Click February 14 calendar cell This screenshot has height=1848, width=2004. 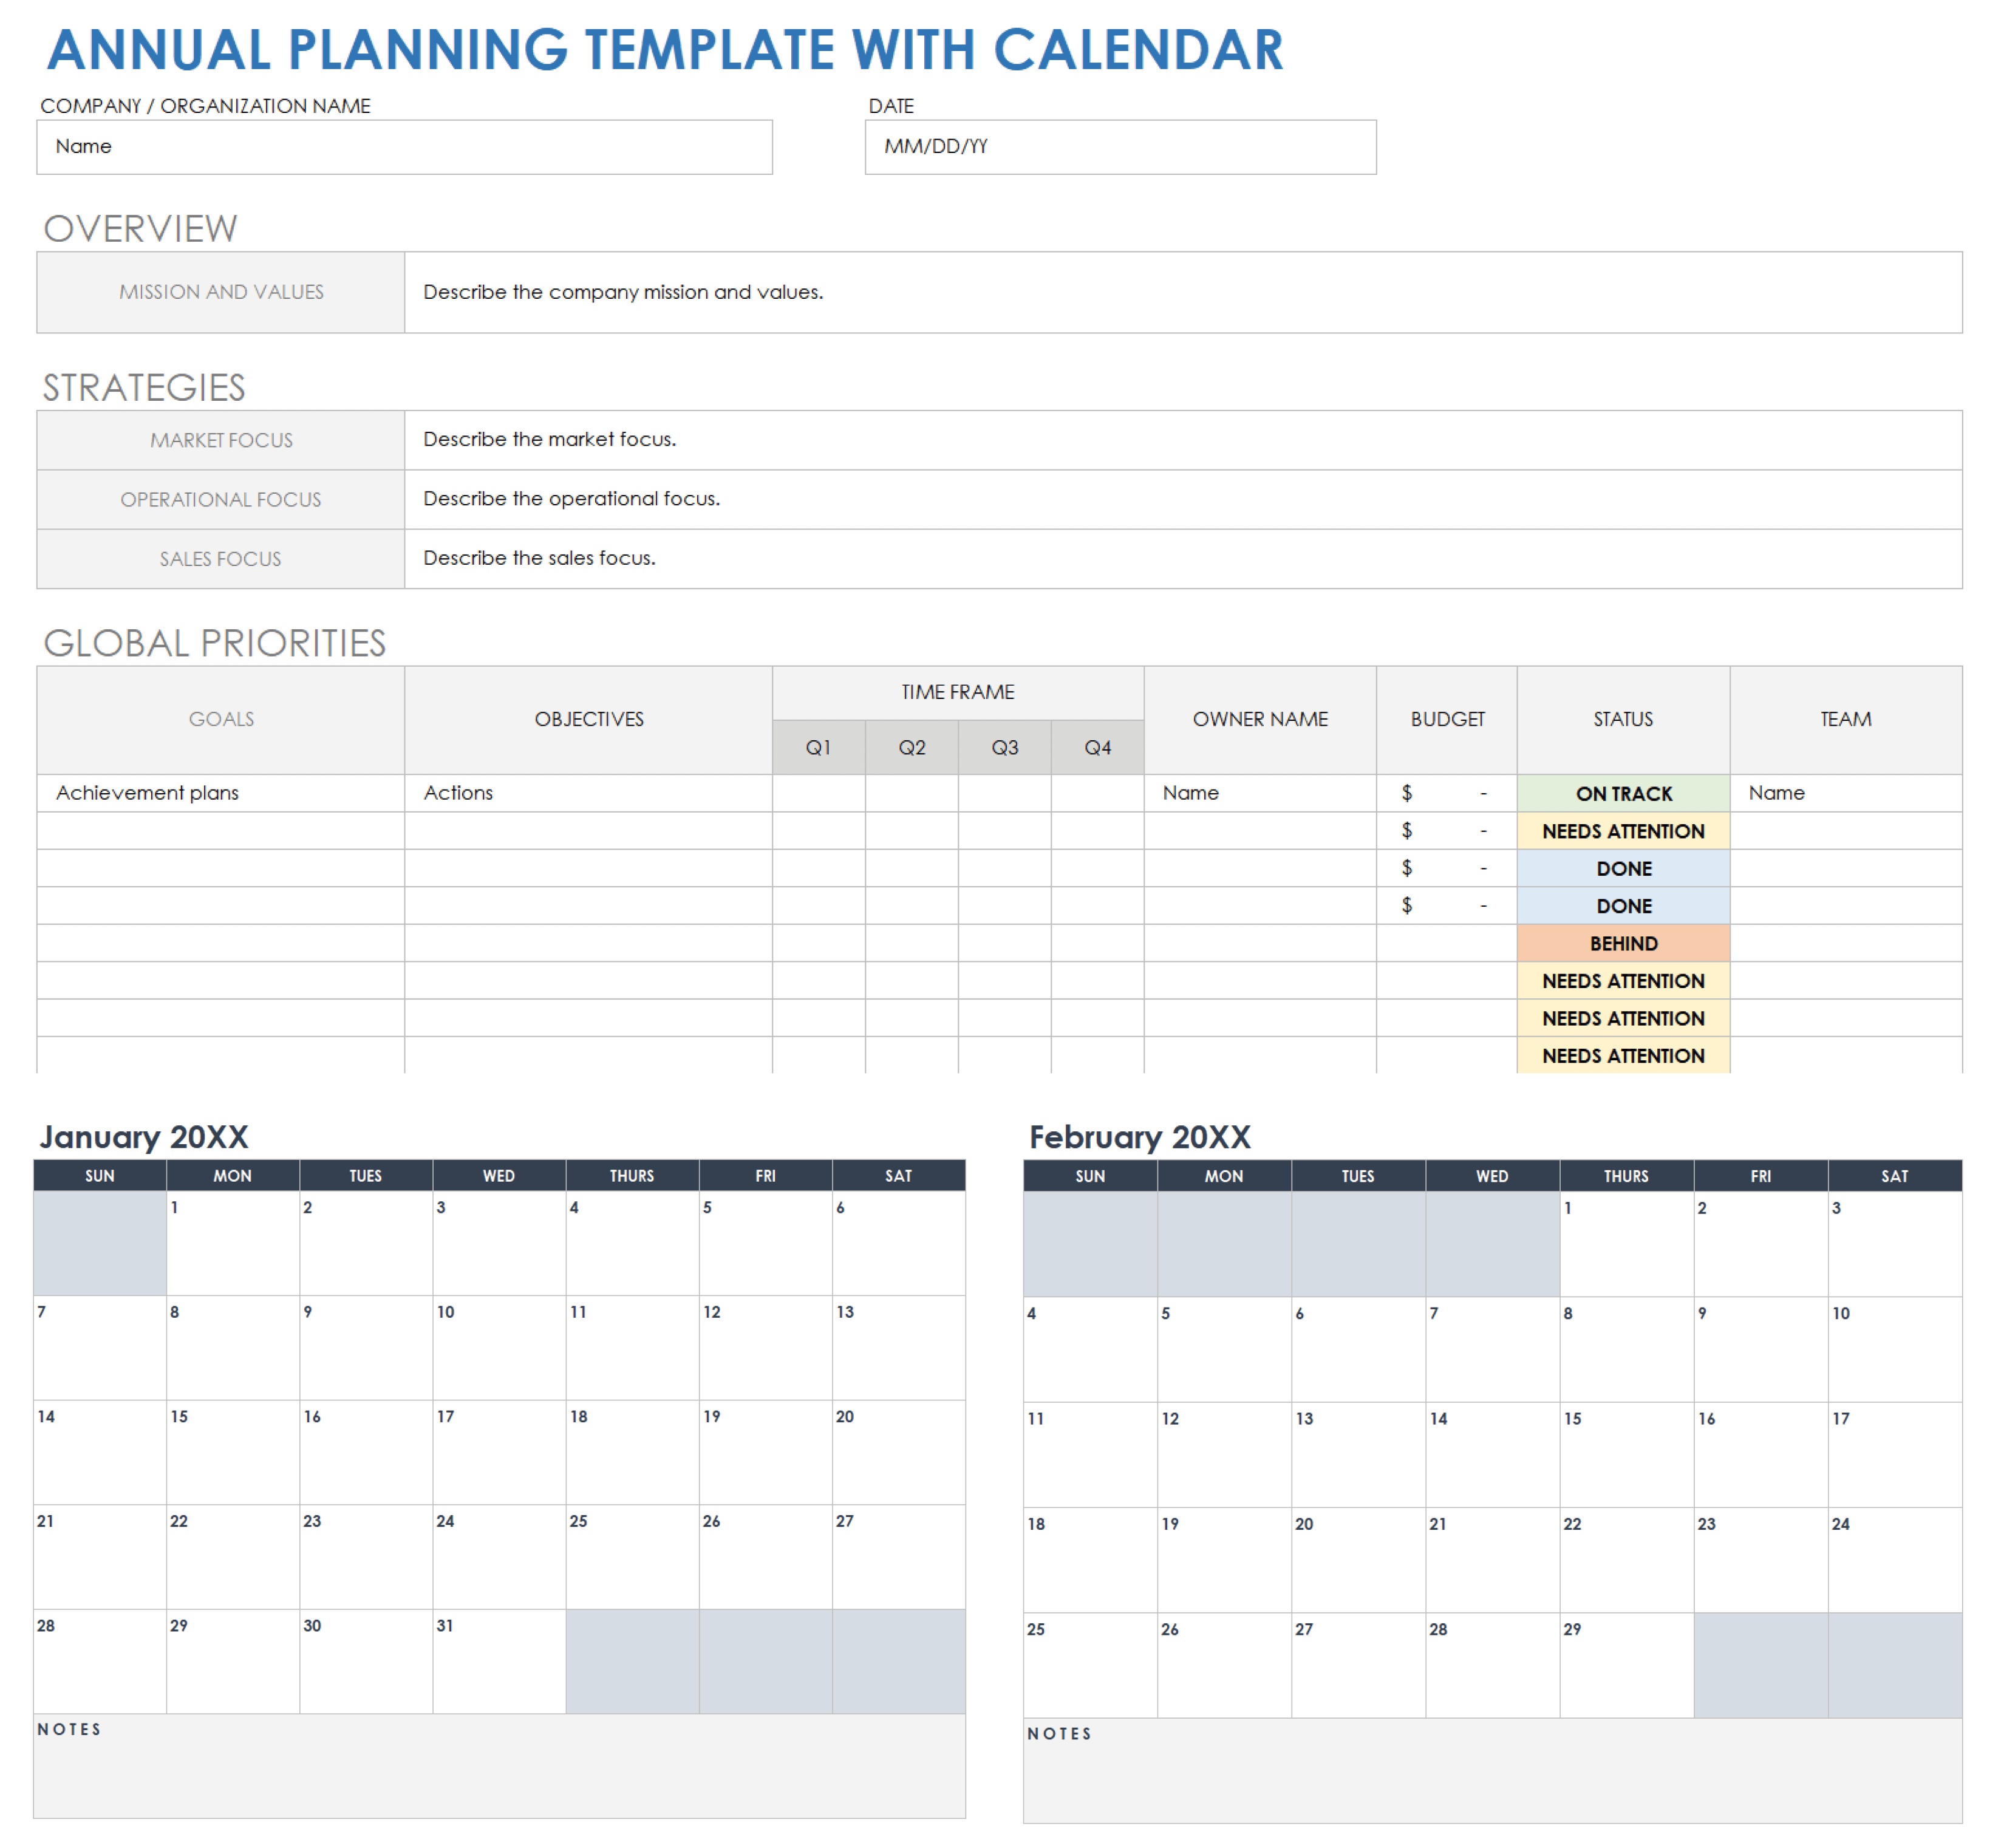[x=1492, y=1454]
